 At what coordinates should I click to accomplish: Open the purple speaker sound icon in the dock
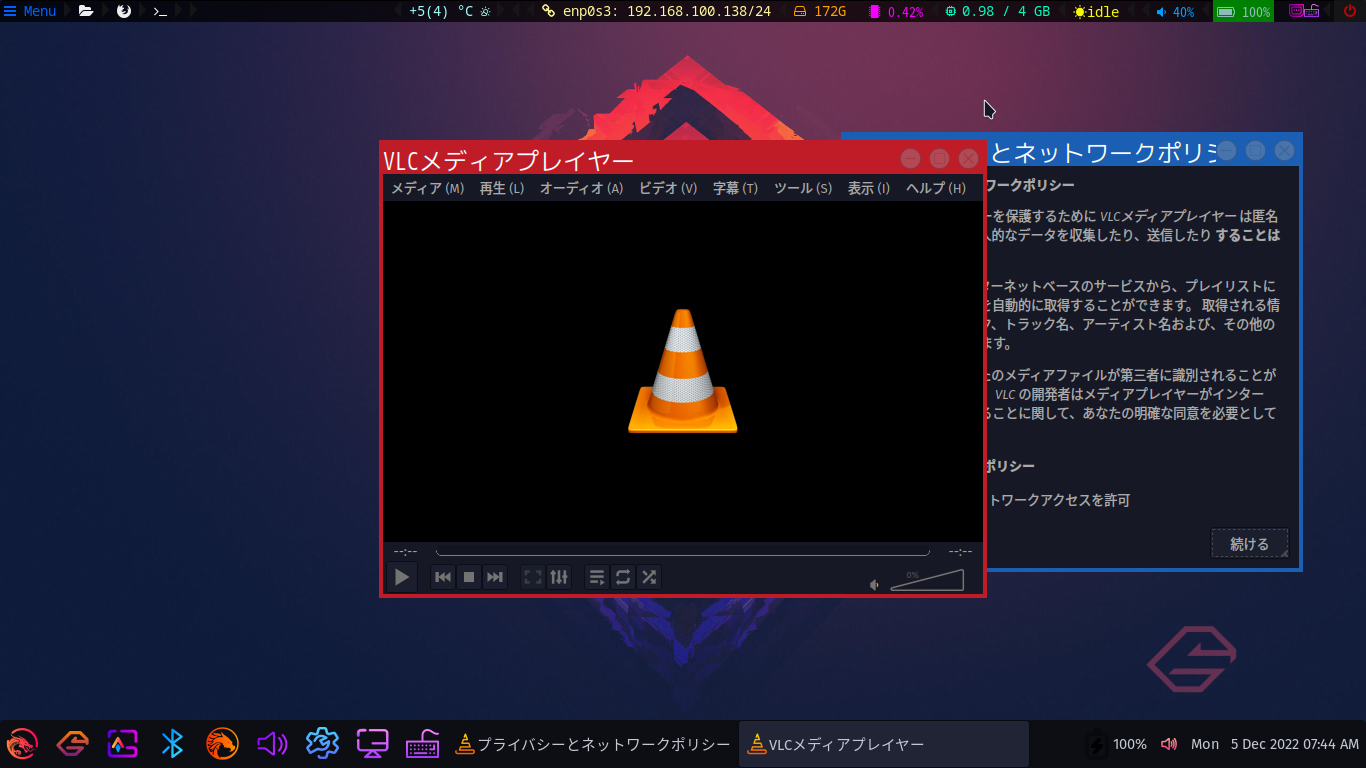(x=272, y=744)
